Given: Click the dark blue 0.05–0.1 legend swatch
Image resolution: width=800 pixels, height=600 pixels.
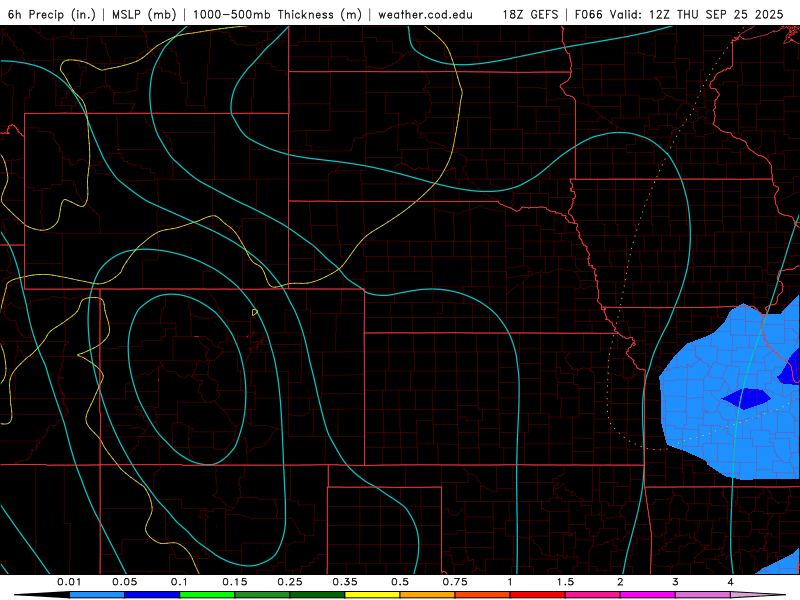Looking at the screenshot, I should tap(152, 595).
